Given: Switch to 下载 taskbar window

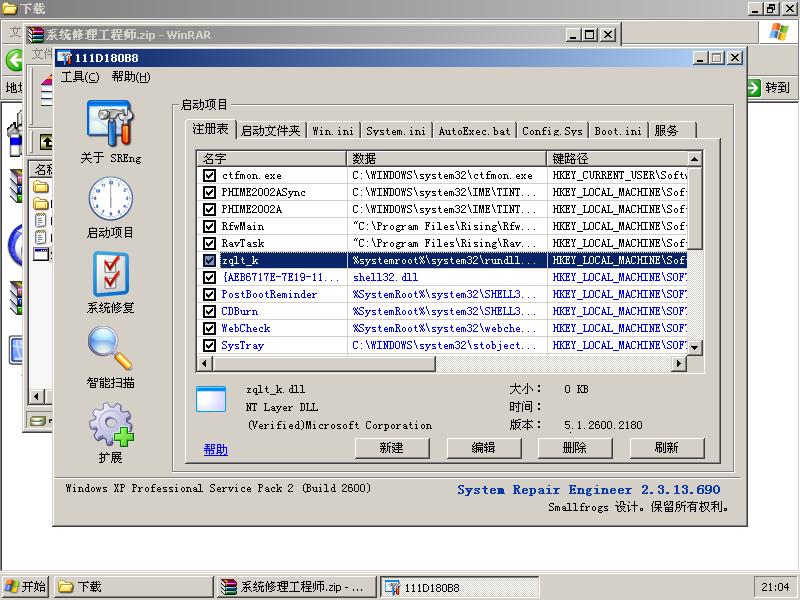Looking at the screenshot, I should [x=134, y=587].
